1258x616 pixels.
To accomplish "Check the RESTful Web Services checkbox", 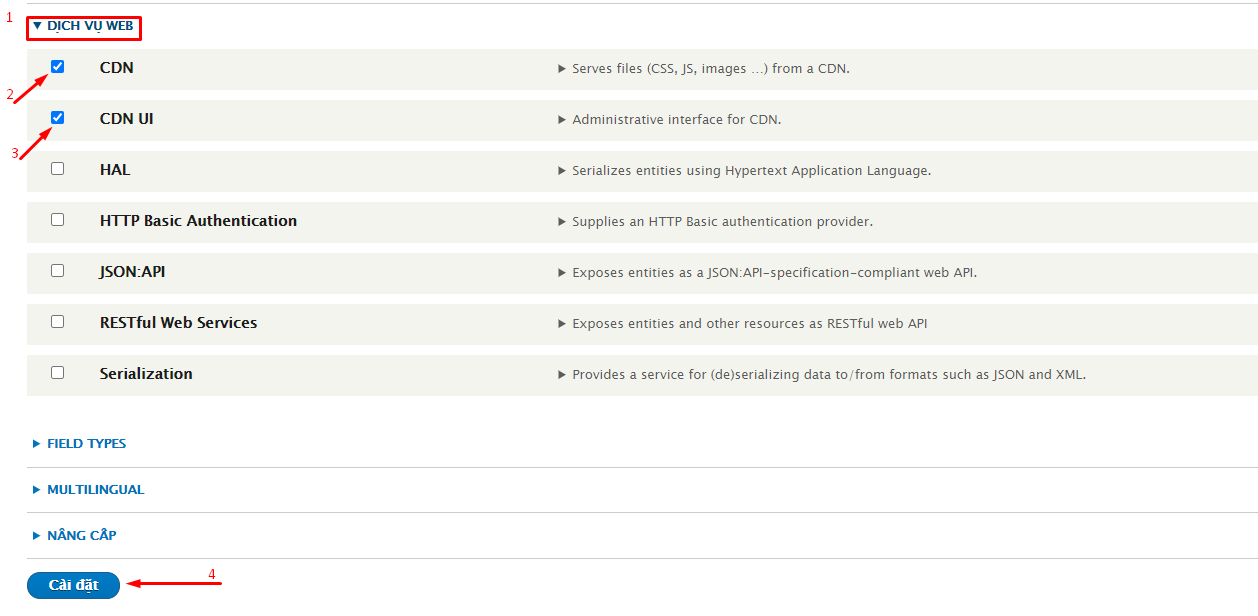I will point(58,322).
